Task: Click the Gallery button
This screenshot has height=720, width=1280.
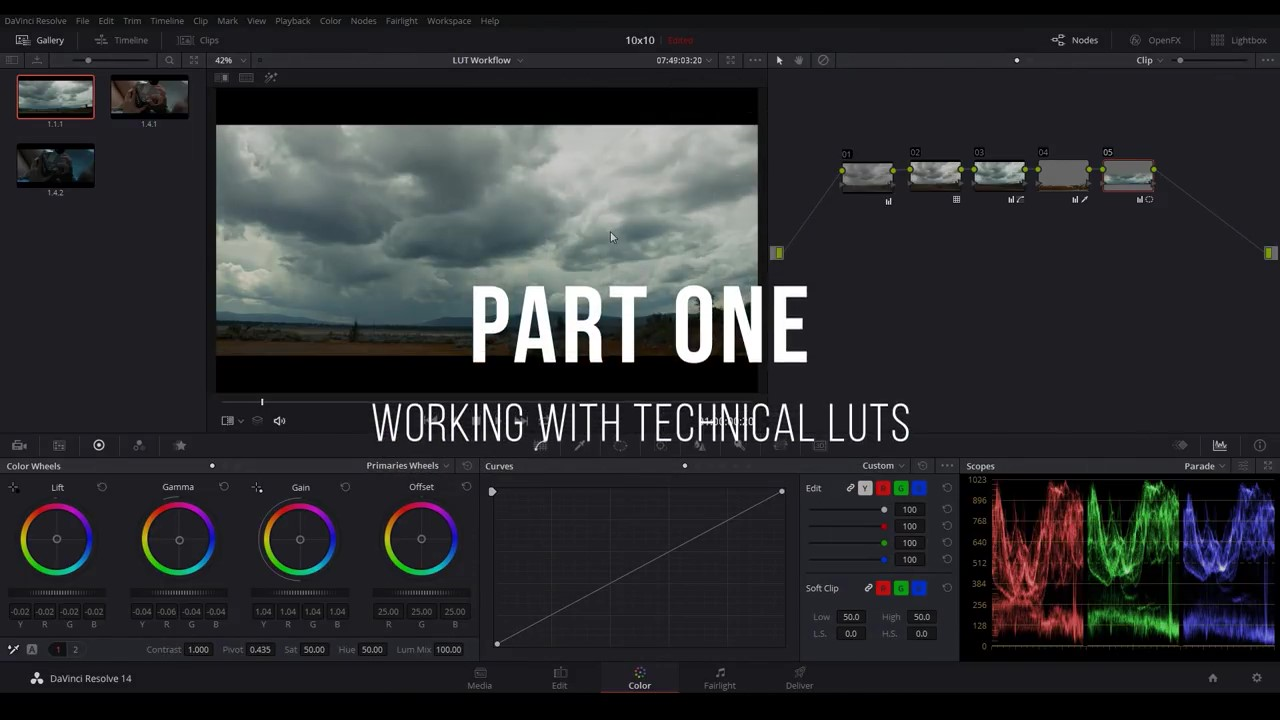Action: [40, 40]
